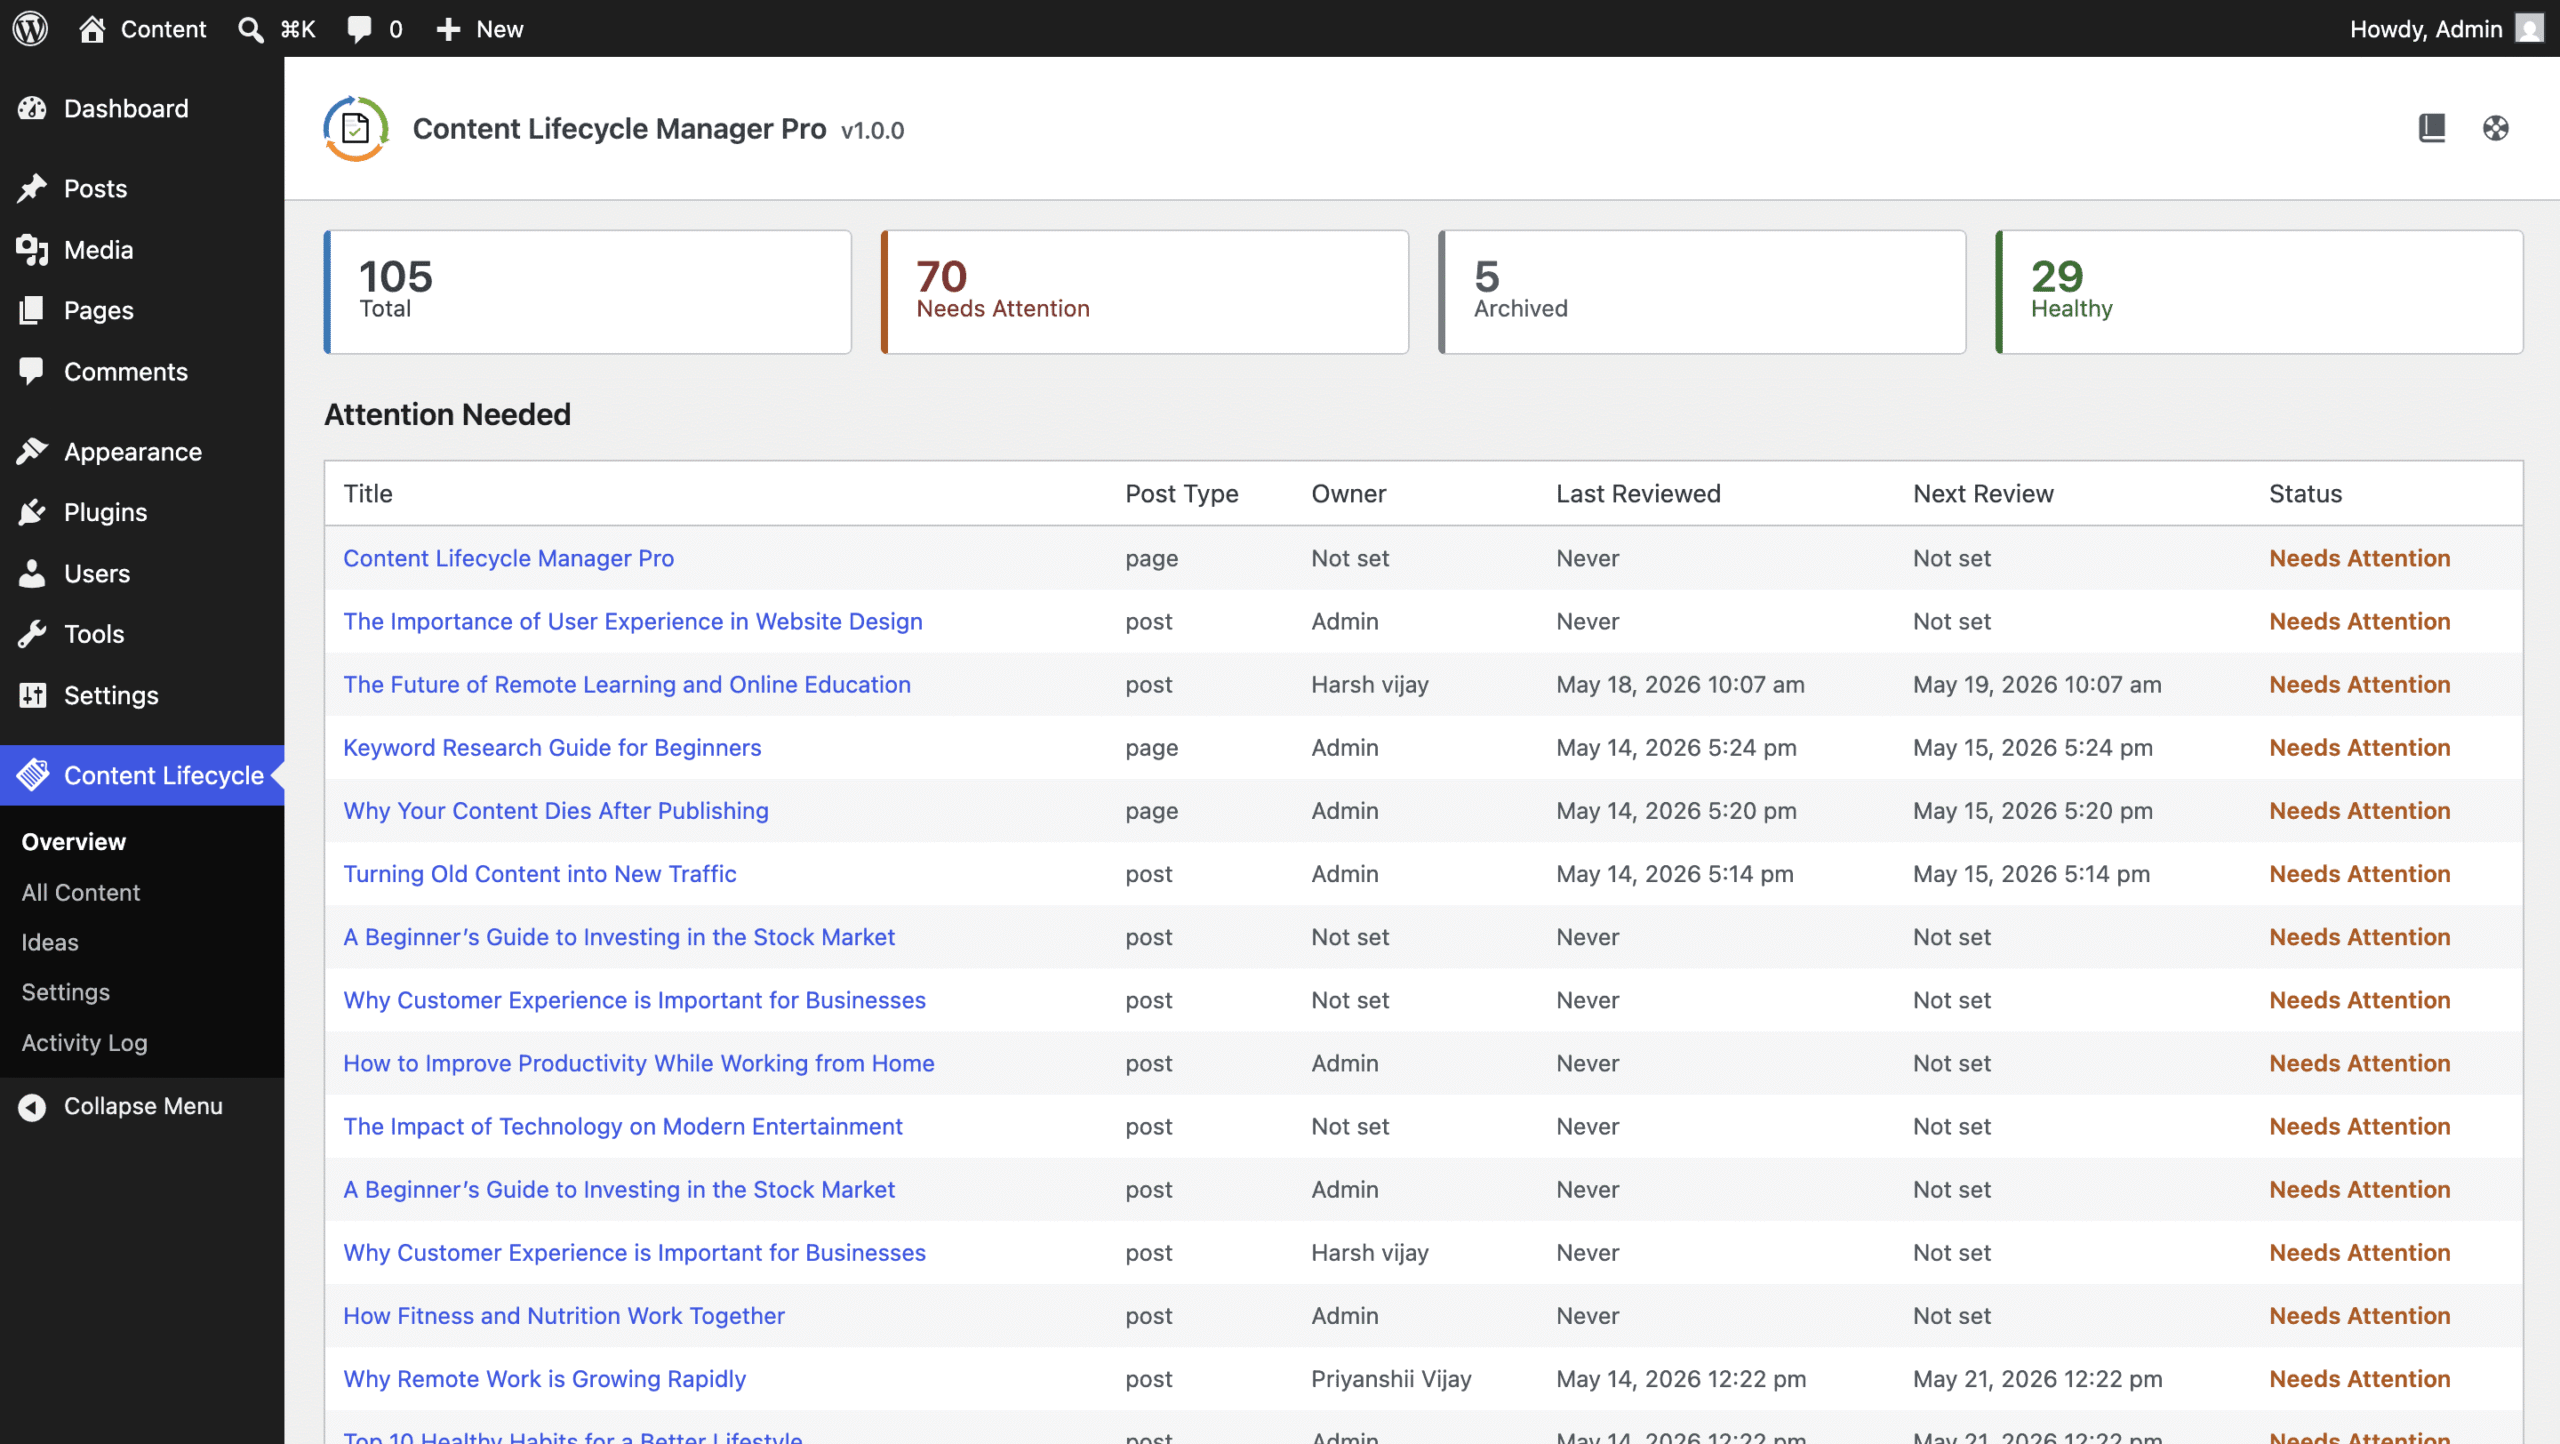Click the home icon beside Content
Image resolution: width=2560 pixels, height=1444 pixels.
(92, 28)
